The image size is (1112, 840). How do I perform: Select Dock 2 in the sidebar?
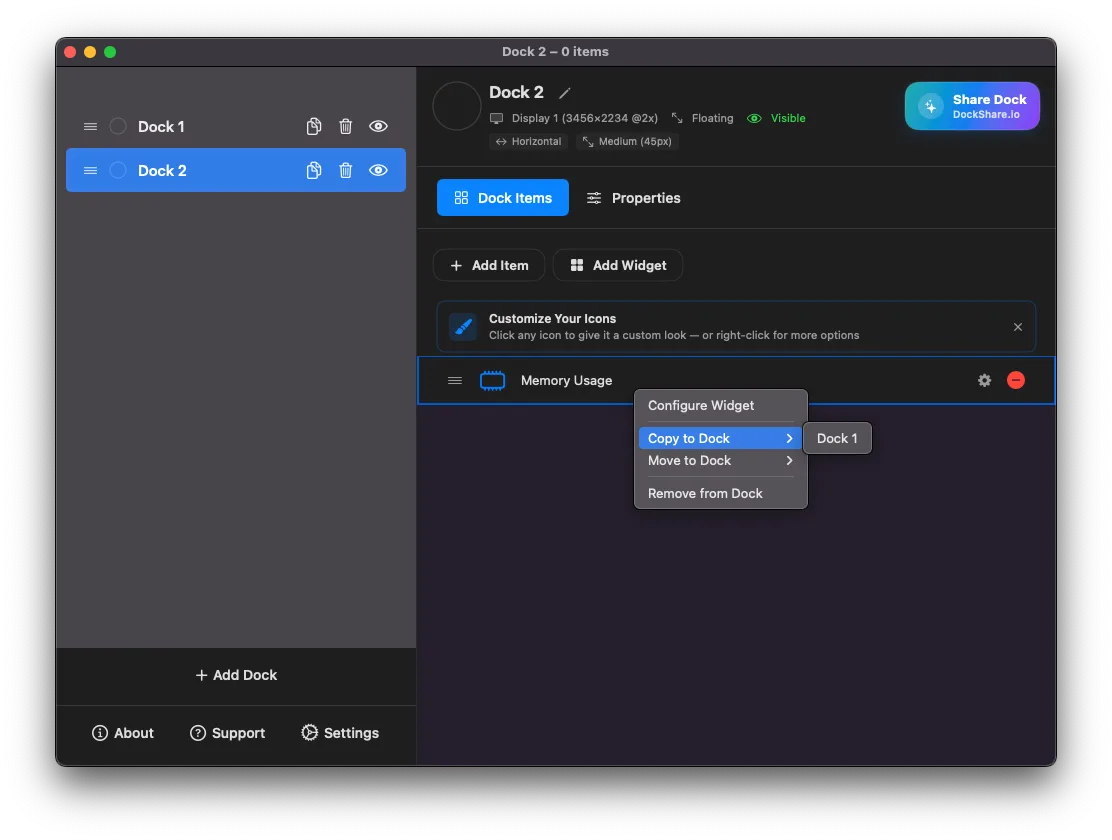click(235, 170)
